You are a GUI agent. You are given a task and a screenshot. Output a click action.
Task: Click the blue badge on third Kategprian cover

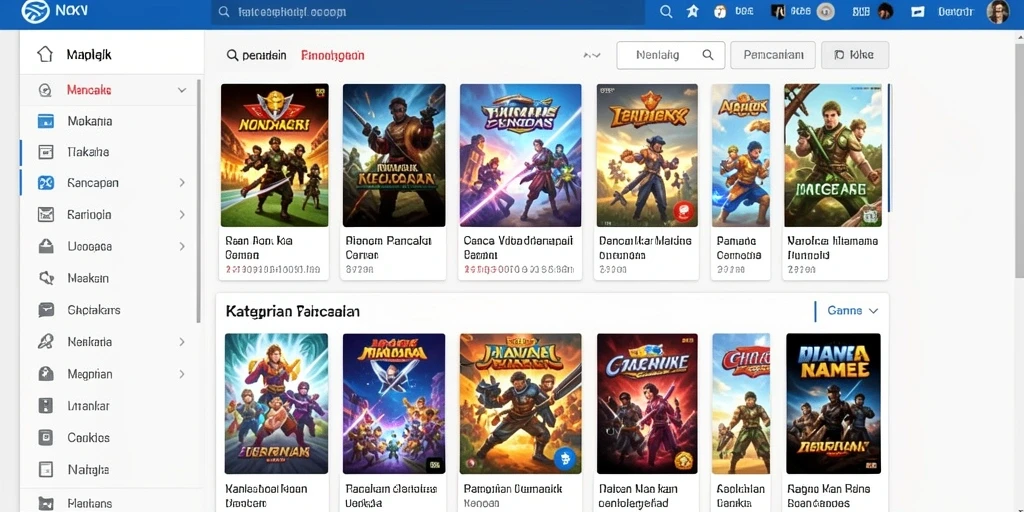(564, 458)
